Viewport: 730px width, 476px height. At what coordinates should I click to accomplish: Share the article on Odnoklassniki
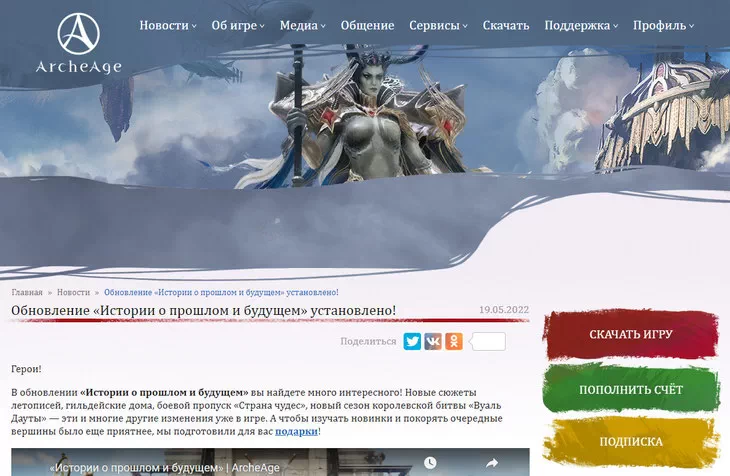click(x=454, y=341)
